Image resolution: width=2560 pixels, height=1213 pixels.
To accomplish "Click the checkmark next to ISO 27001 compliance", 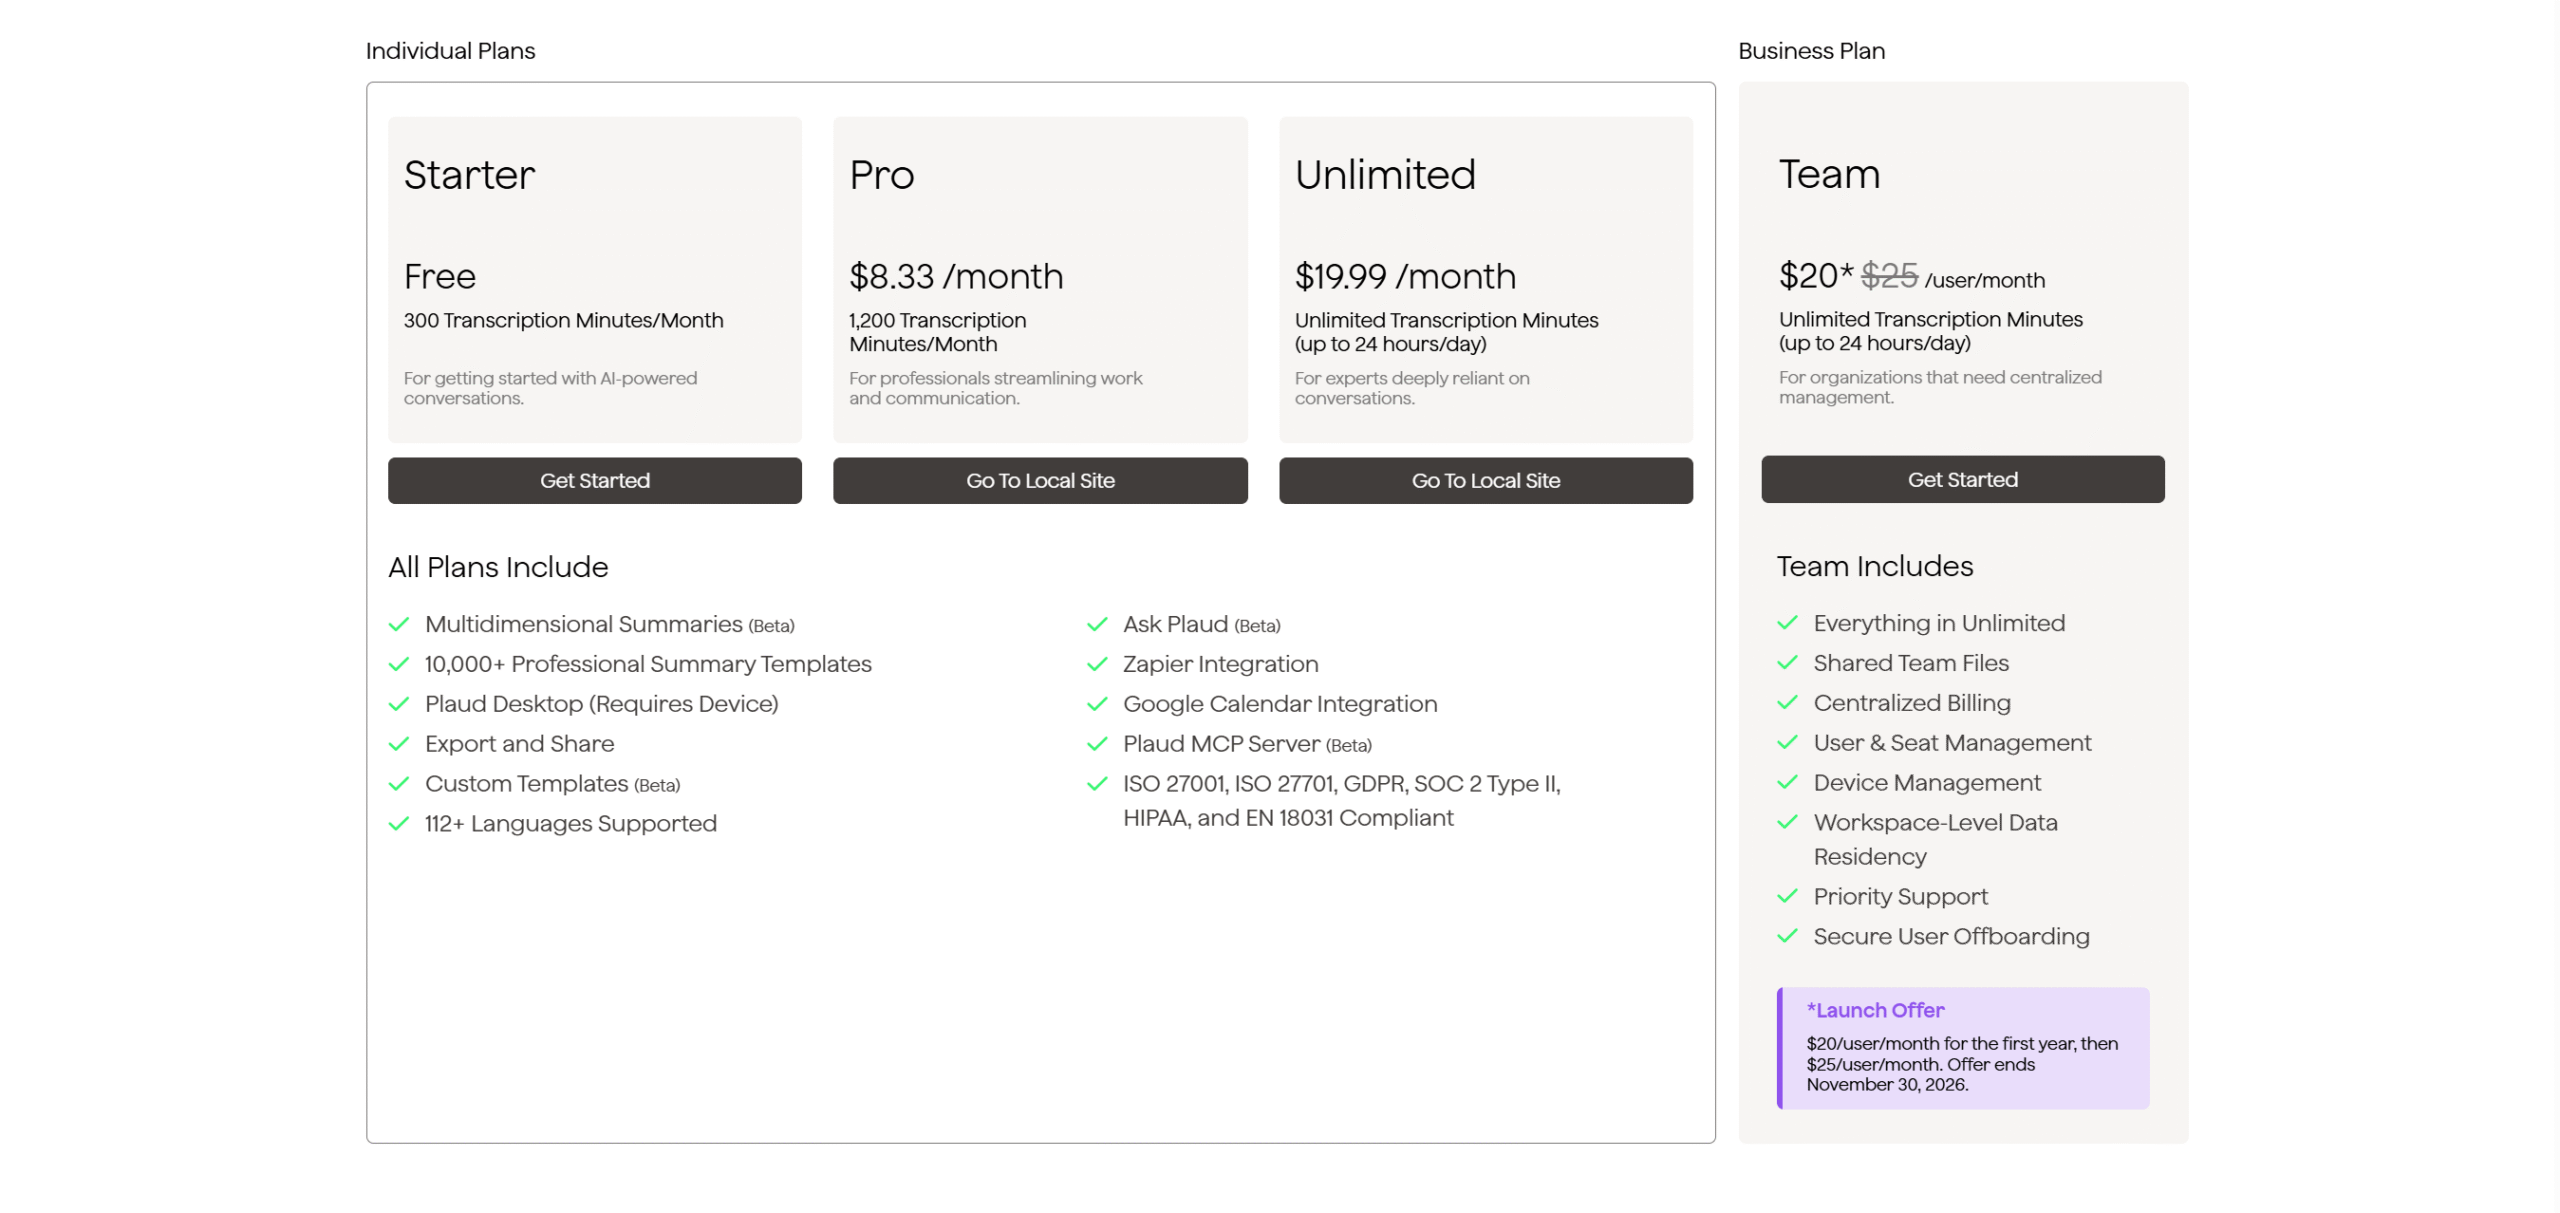I will 1097,785.
